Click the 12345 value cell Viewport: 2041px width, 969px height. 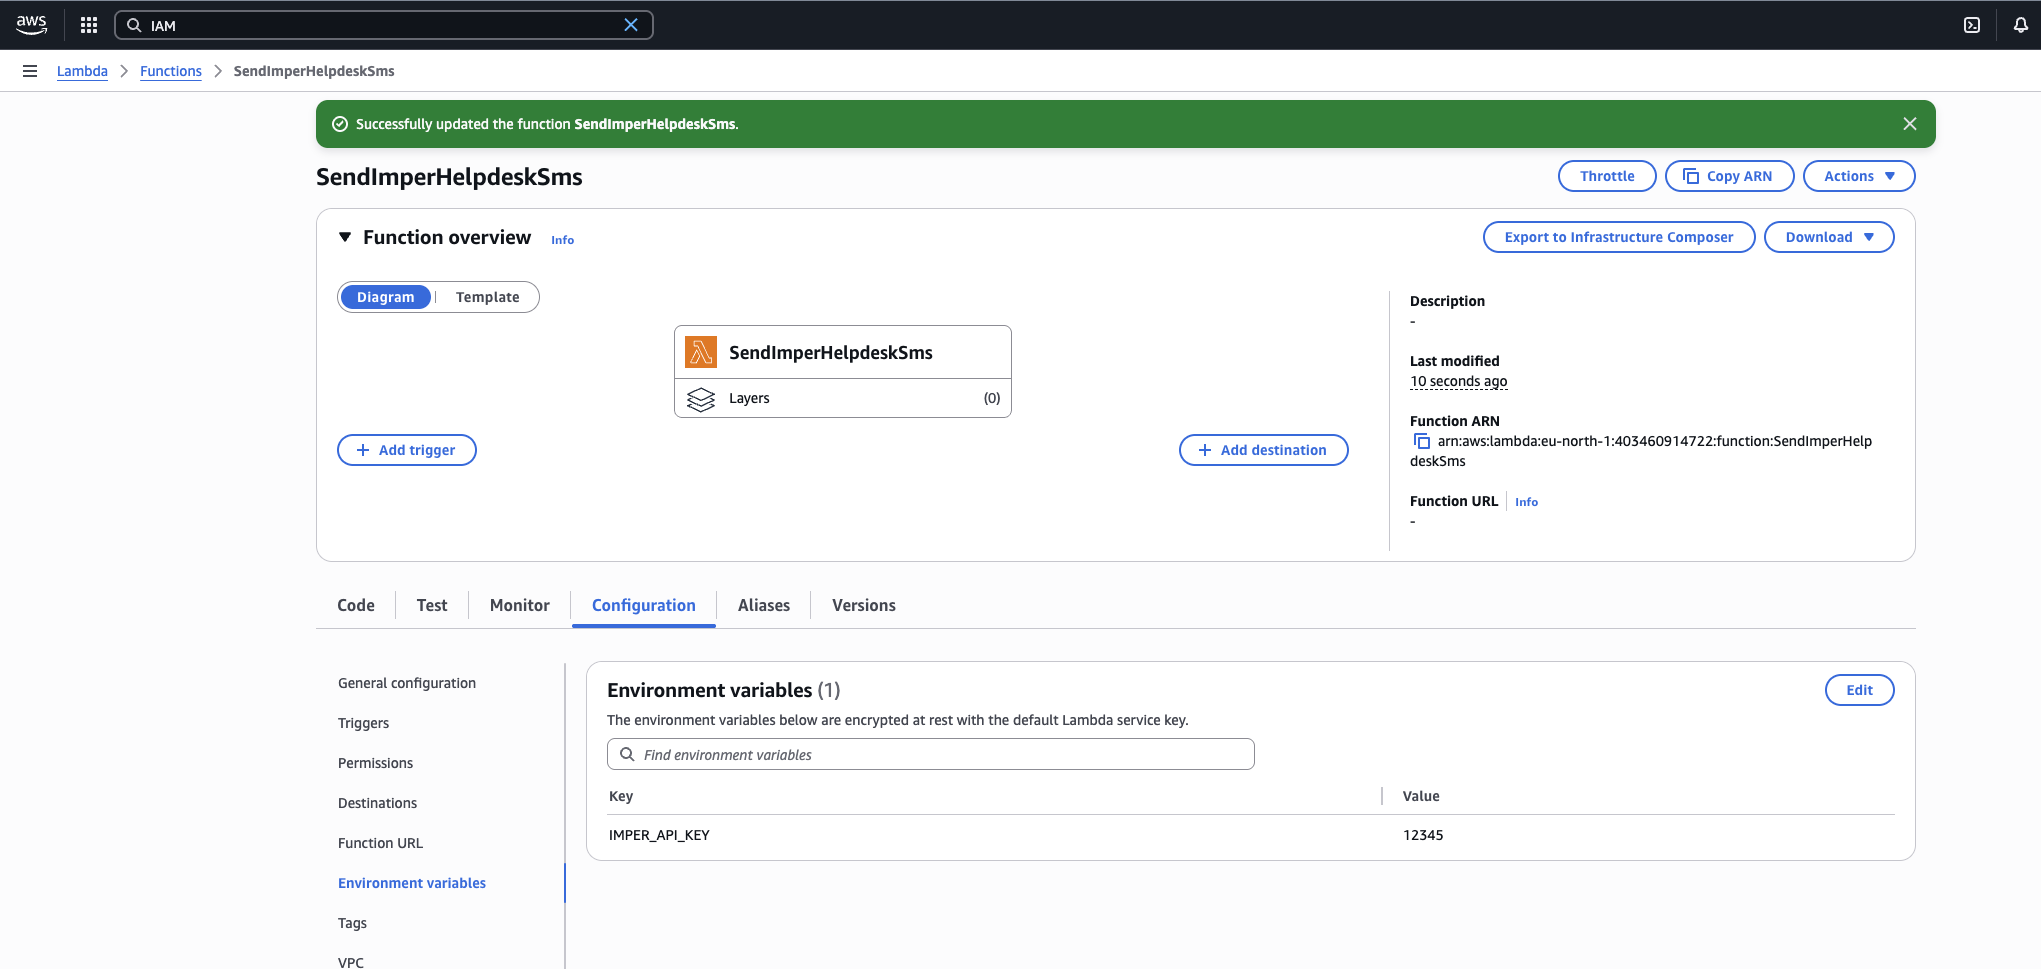pyautogui.click(x=1423, y=835)
